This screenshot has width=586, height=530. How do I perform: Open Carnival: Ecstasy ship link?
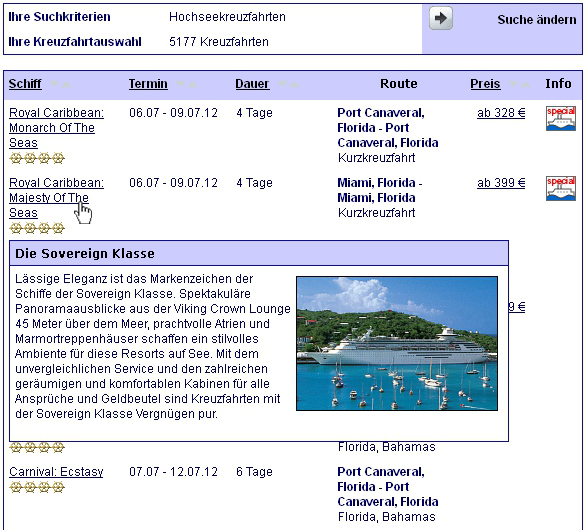click(56, 472)
